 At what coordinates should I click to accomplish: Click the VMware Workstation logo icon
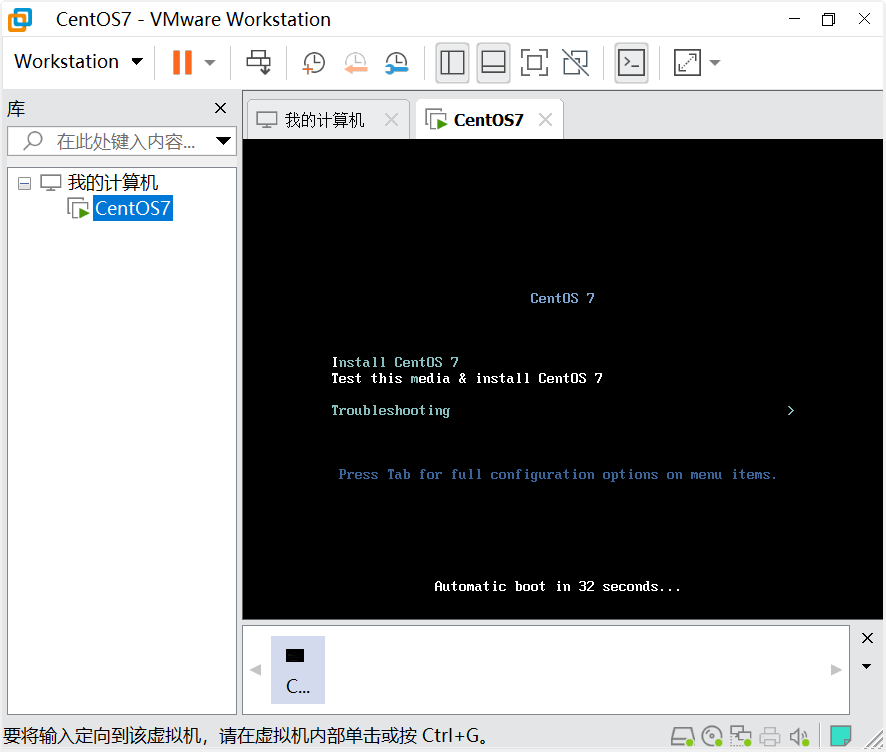click(x=20, y=20)
